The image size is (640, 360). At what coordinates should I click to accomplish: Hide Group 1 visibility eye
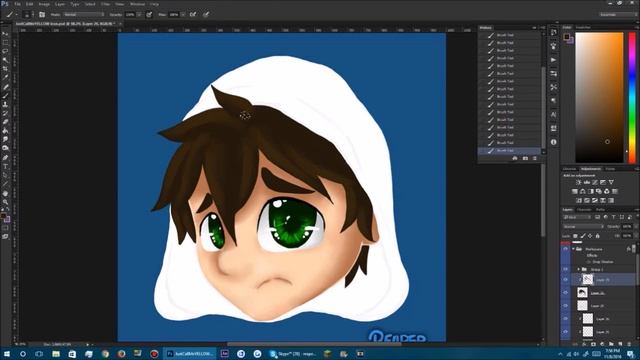(565, 269)
